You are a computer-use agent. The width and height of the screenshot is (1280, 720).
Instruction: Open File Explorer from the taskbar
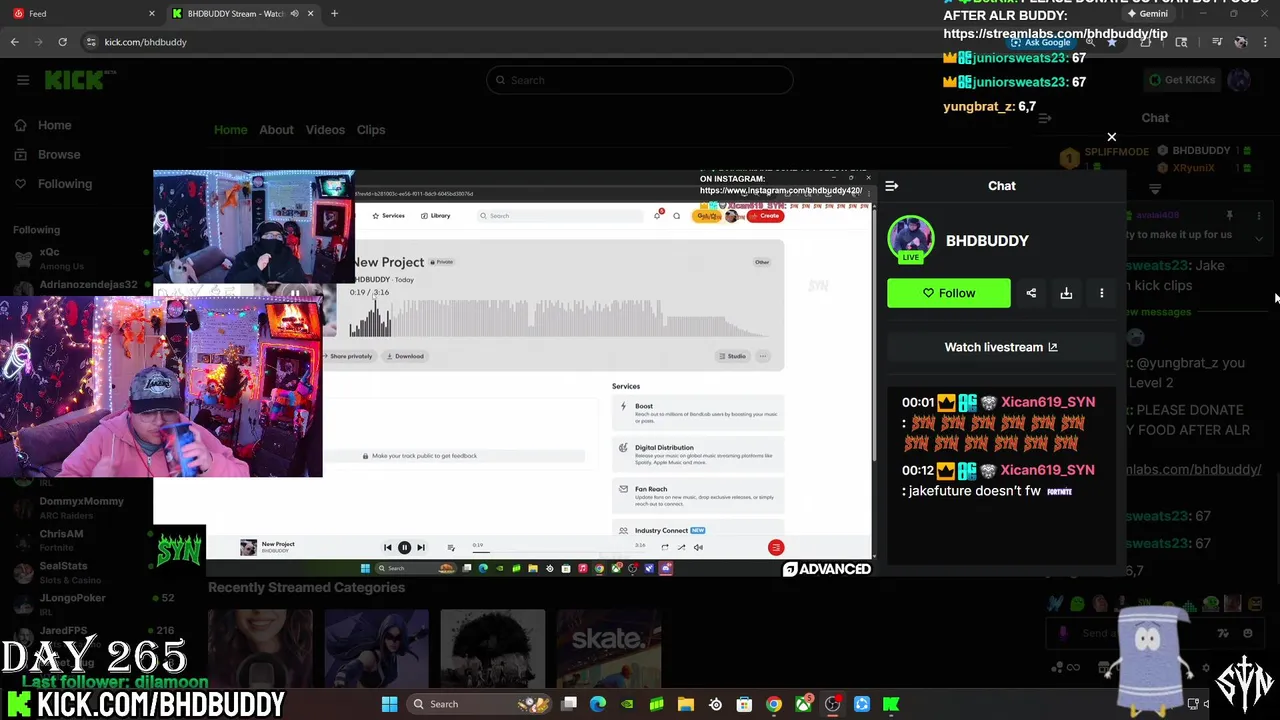(686, 704)
